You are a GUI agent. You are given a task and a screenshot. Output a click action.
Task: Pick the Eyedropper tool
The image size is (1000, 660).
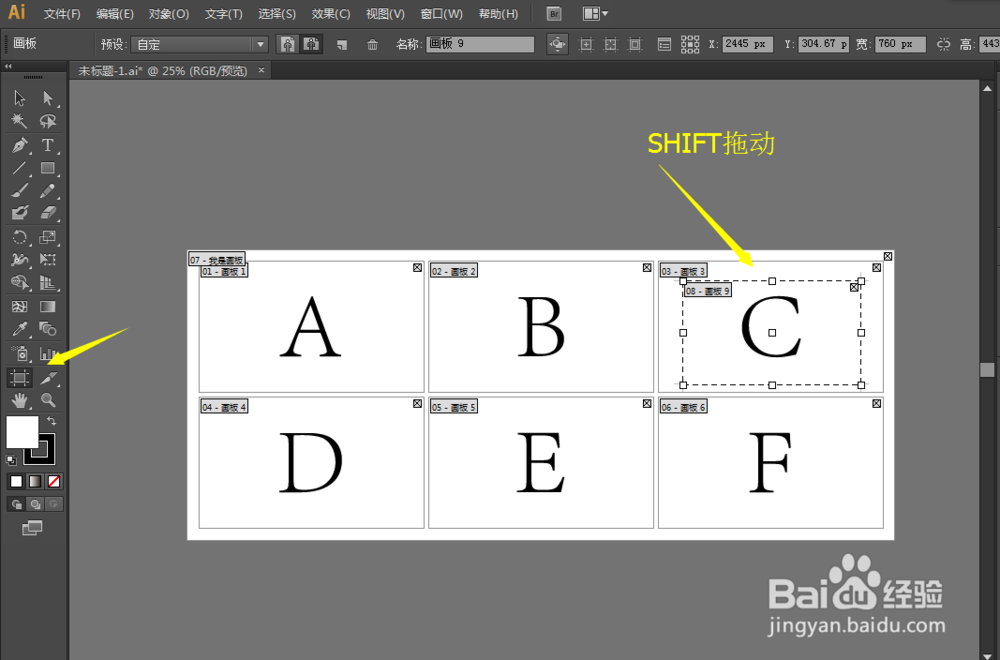click(19, 329)
